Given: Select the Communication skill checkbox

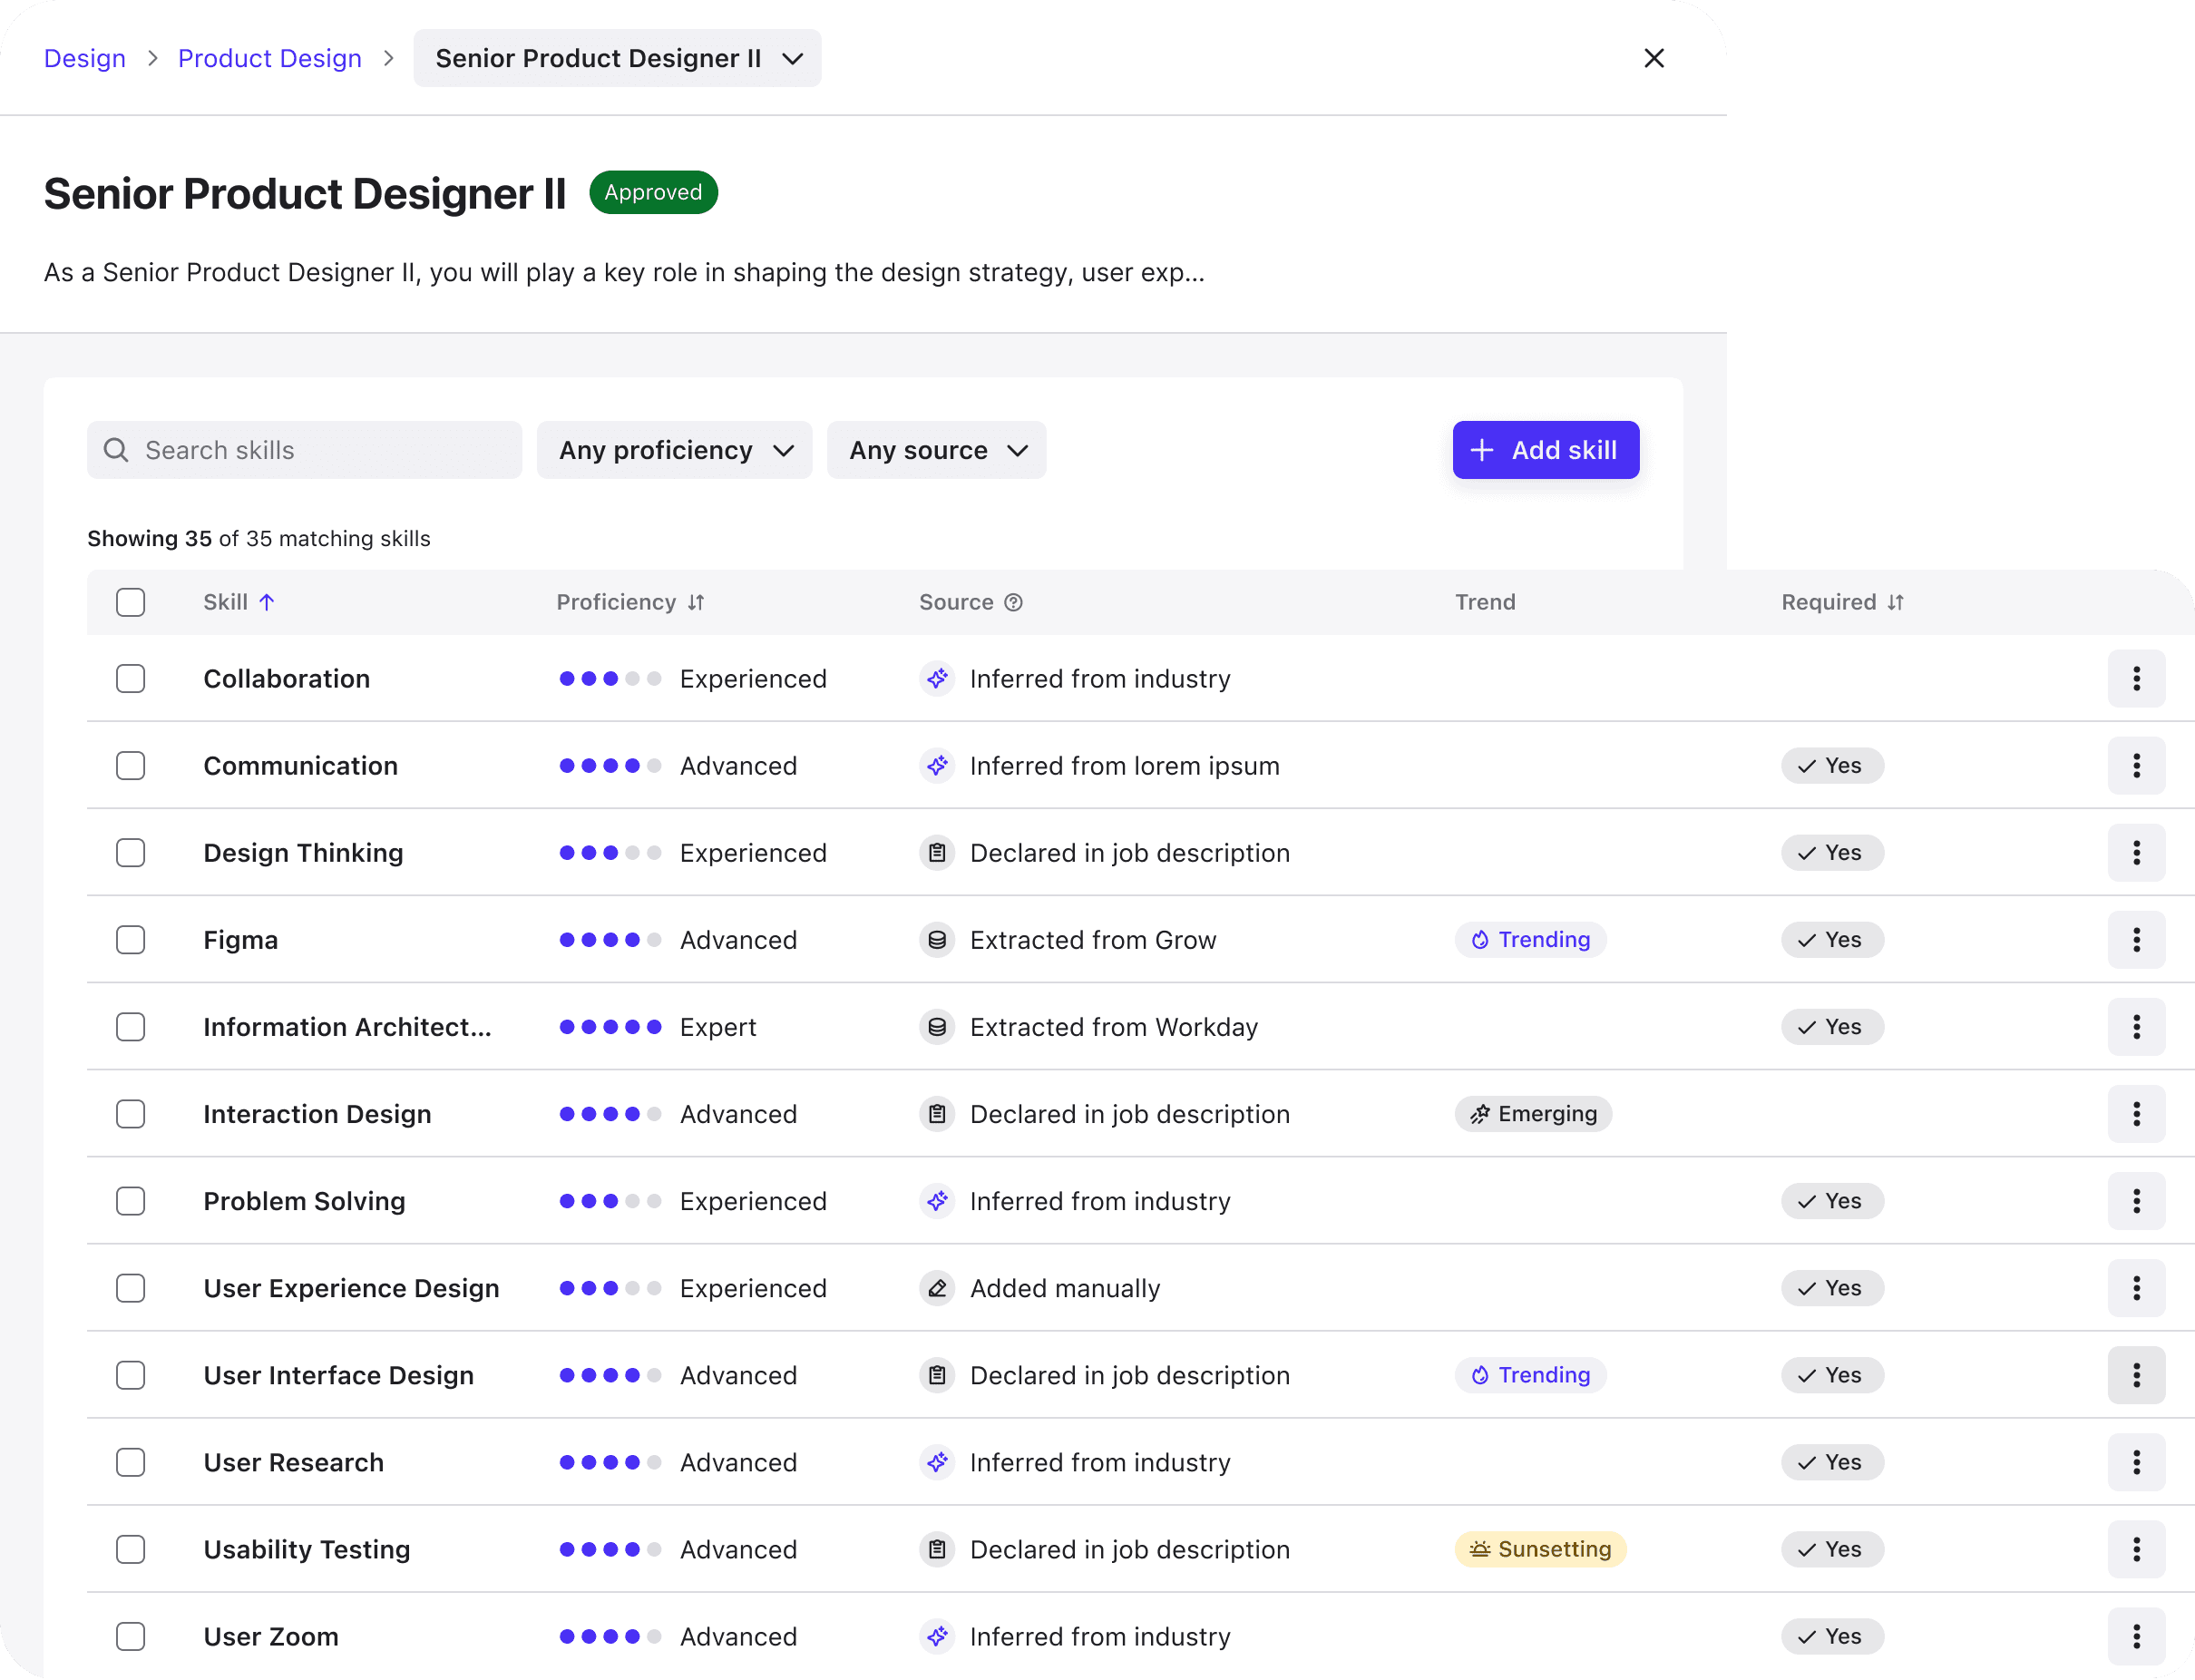Looking at the screenshot, I should coord(130,766).
